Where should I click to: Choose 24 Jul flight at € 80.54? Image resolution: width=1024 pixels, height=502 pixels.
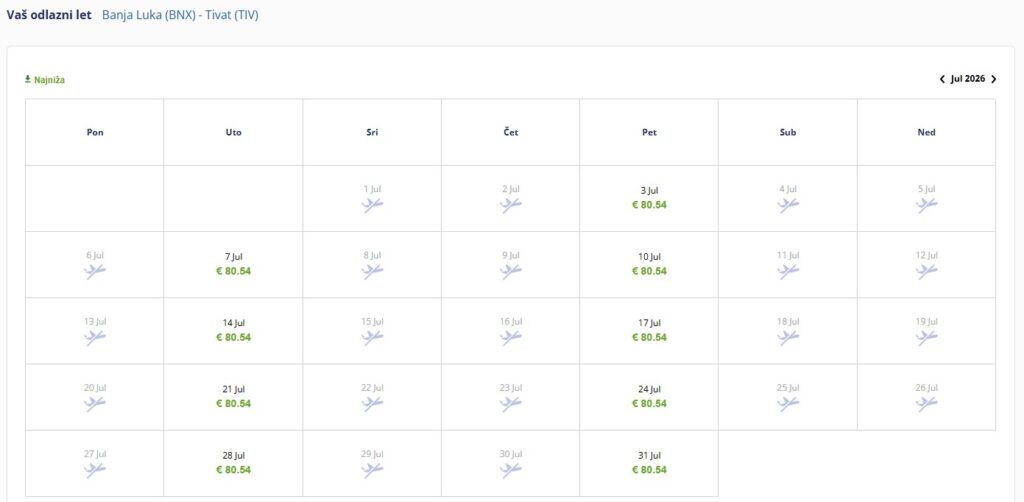point(649,397)
